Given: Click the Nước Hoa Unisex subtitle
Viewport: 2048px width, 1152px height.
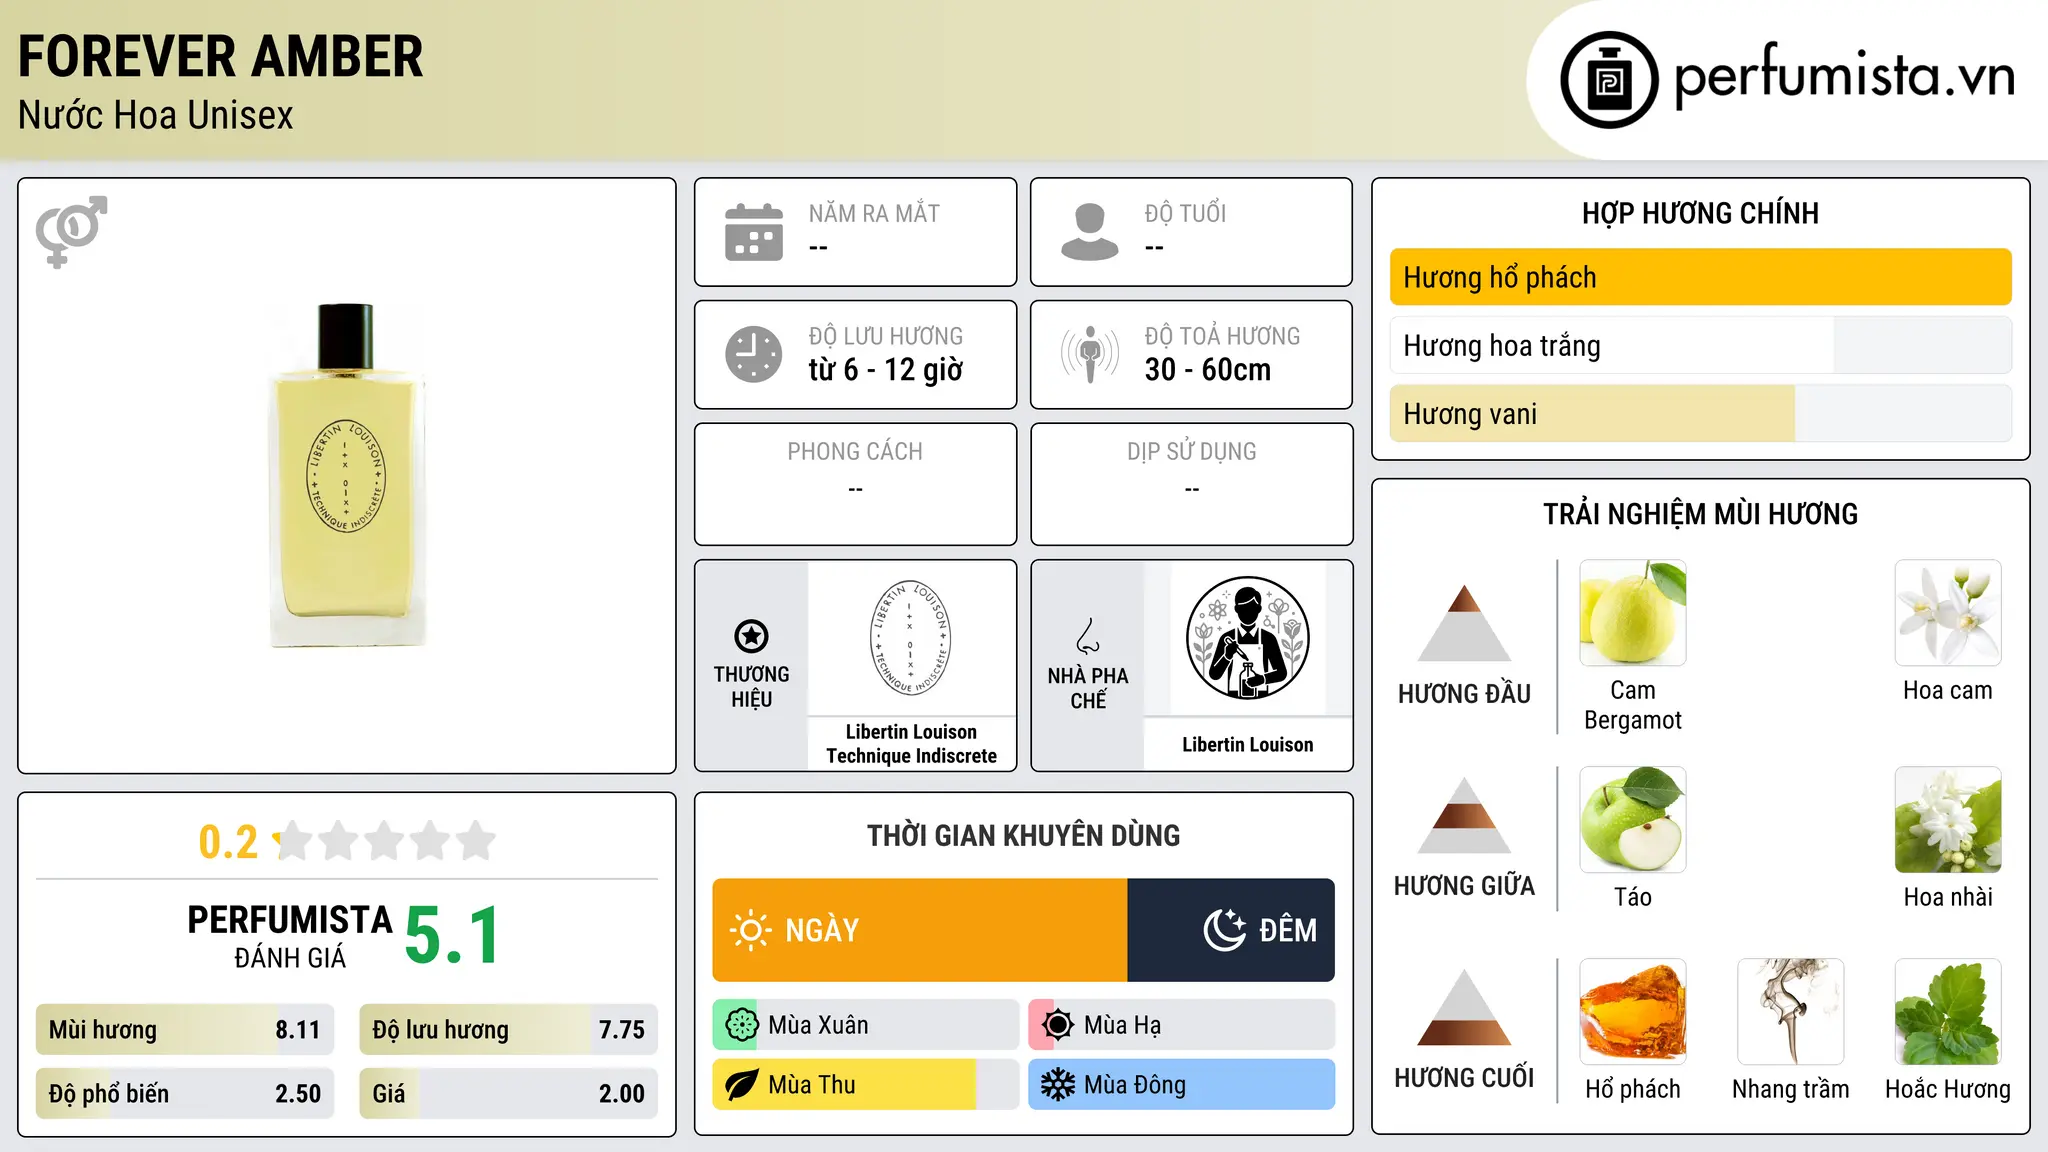Looking at the screenshot, I should point(156,116).
